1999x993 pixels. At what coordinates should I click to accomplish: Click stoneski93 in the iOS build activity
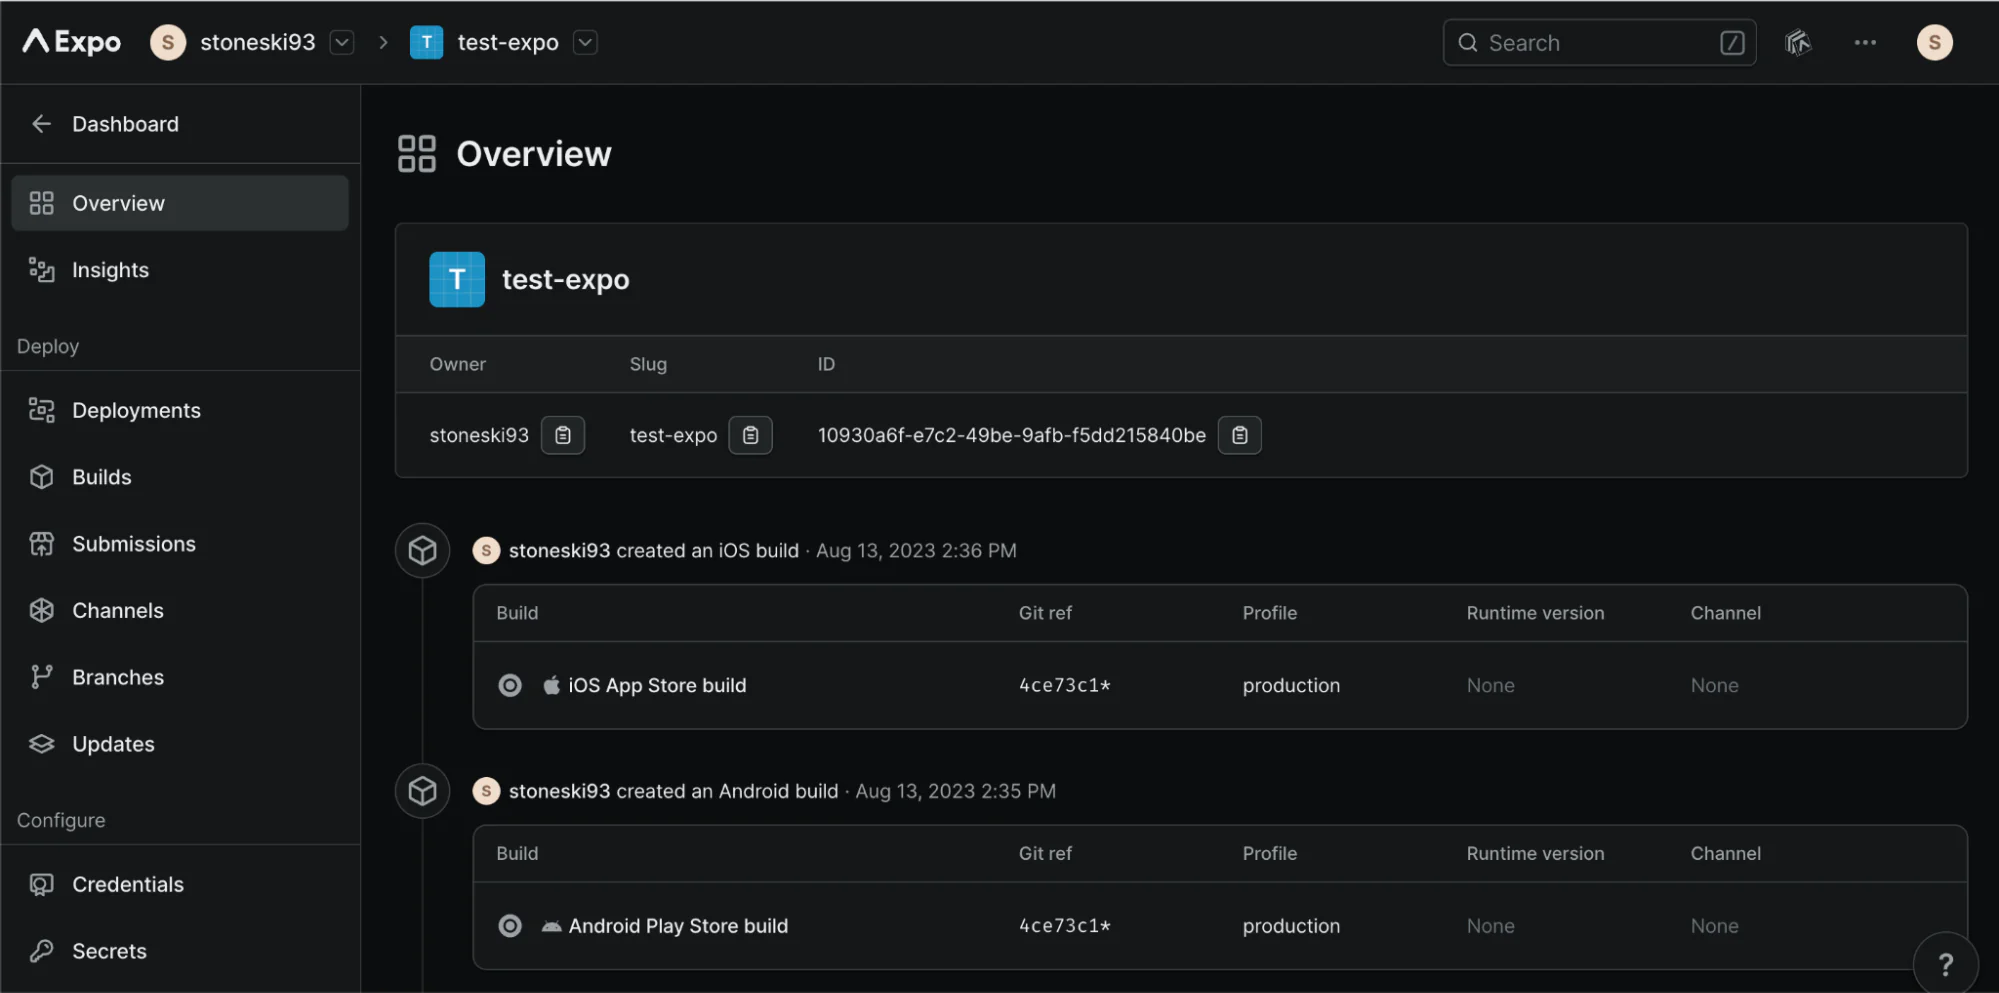click(559, 550)
